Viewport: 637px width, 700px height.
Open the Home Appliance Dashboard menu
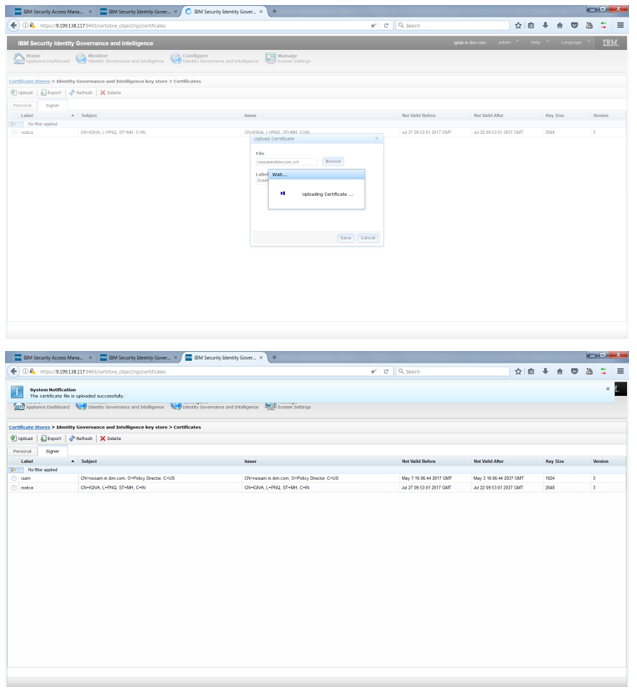pos(42,58)
